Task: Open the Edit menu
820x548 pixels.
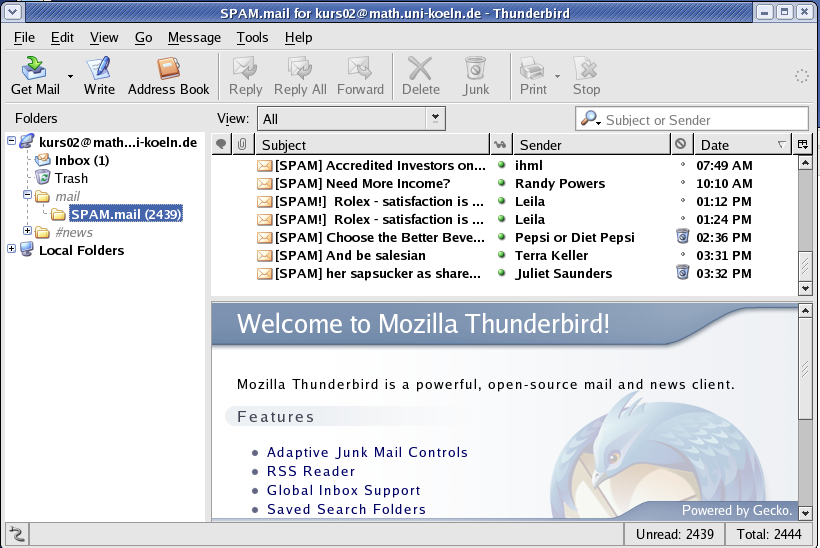Action: tap(62, 38)
